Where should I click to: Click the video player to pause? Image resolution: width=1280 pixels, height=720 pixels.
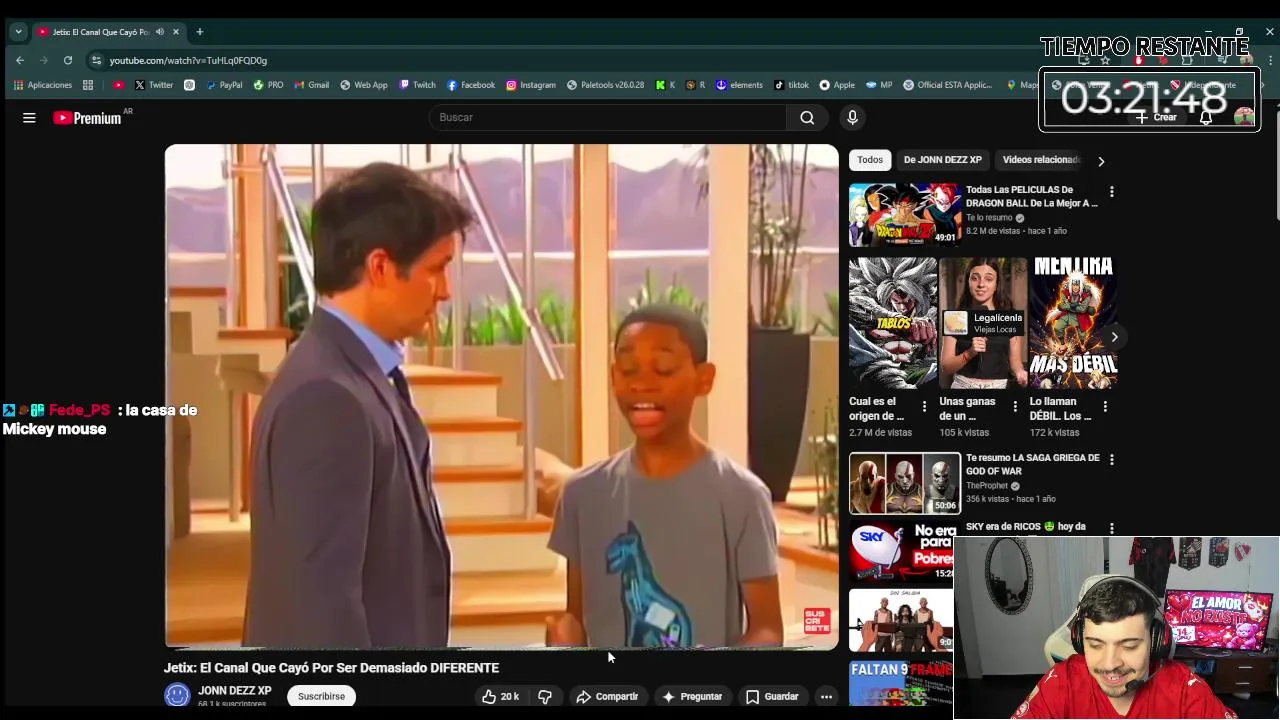(x=501, y=396)
